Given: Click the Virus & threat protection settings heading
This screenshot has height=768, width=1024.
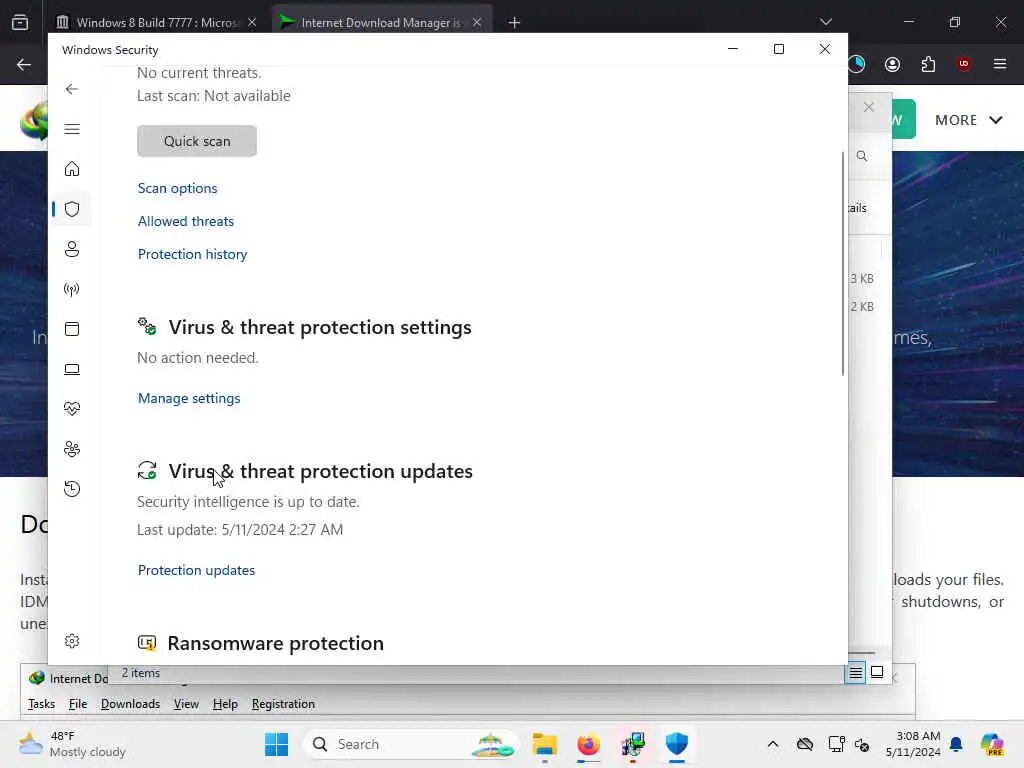Looking at the screenshot, I should click(x=320, y=327).
